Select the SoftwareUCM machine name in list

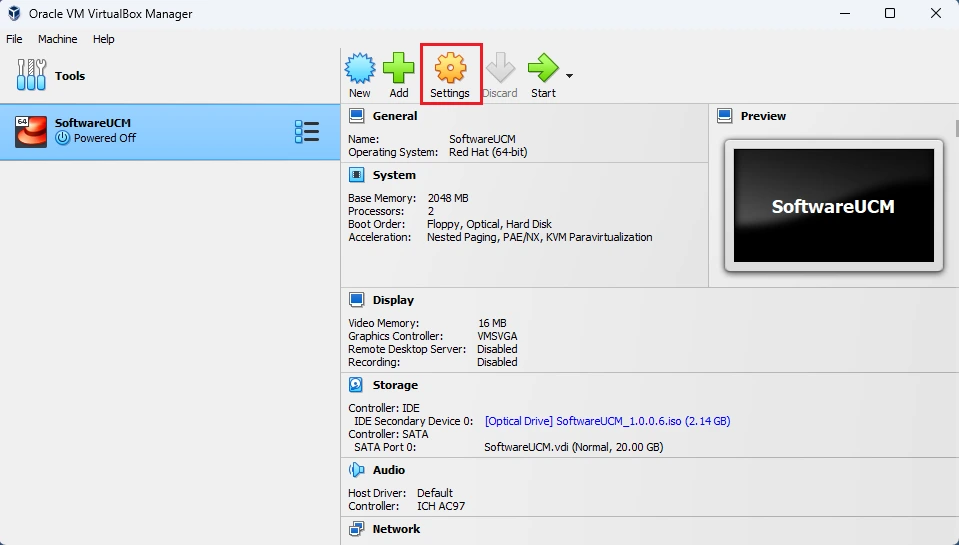pos(93,123)
